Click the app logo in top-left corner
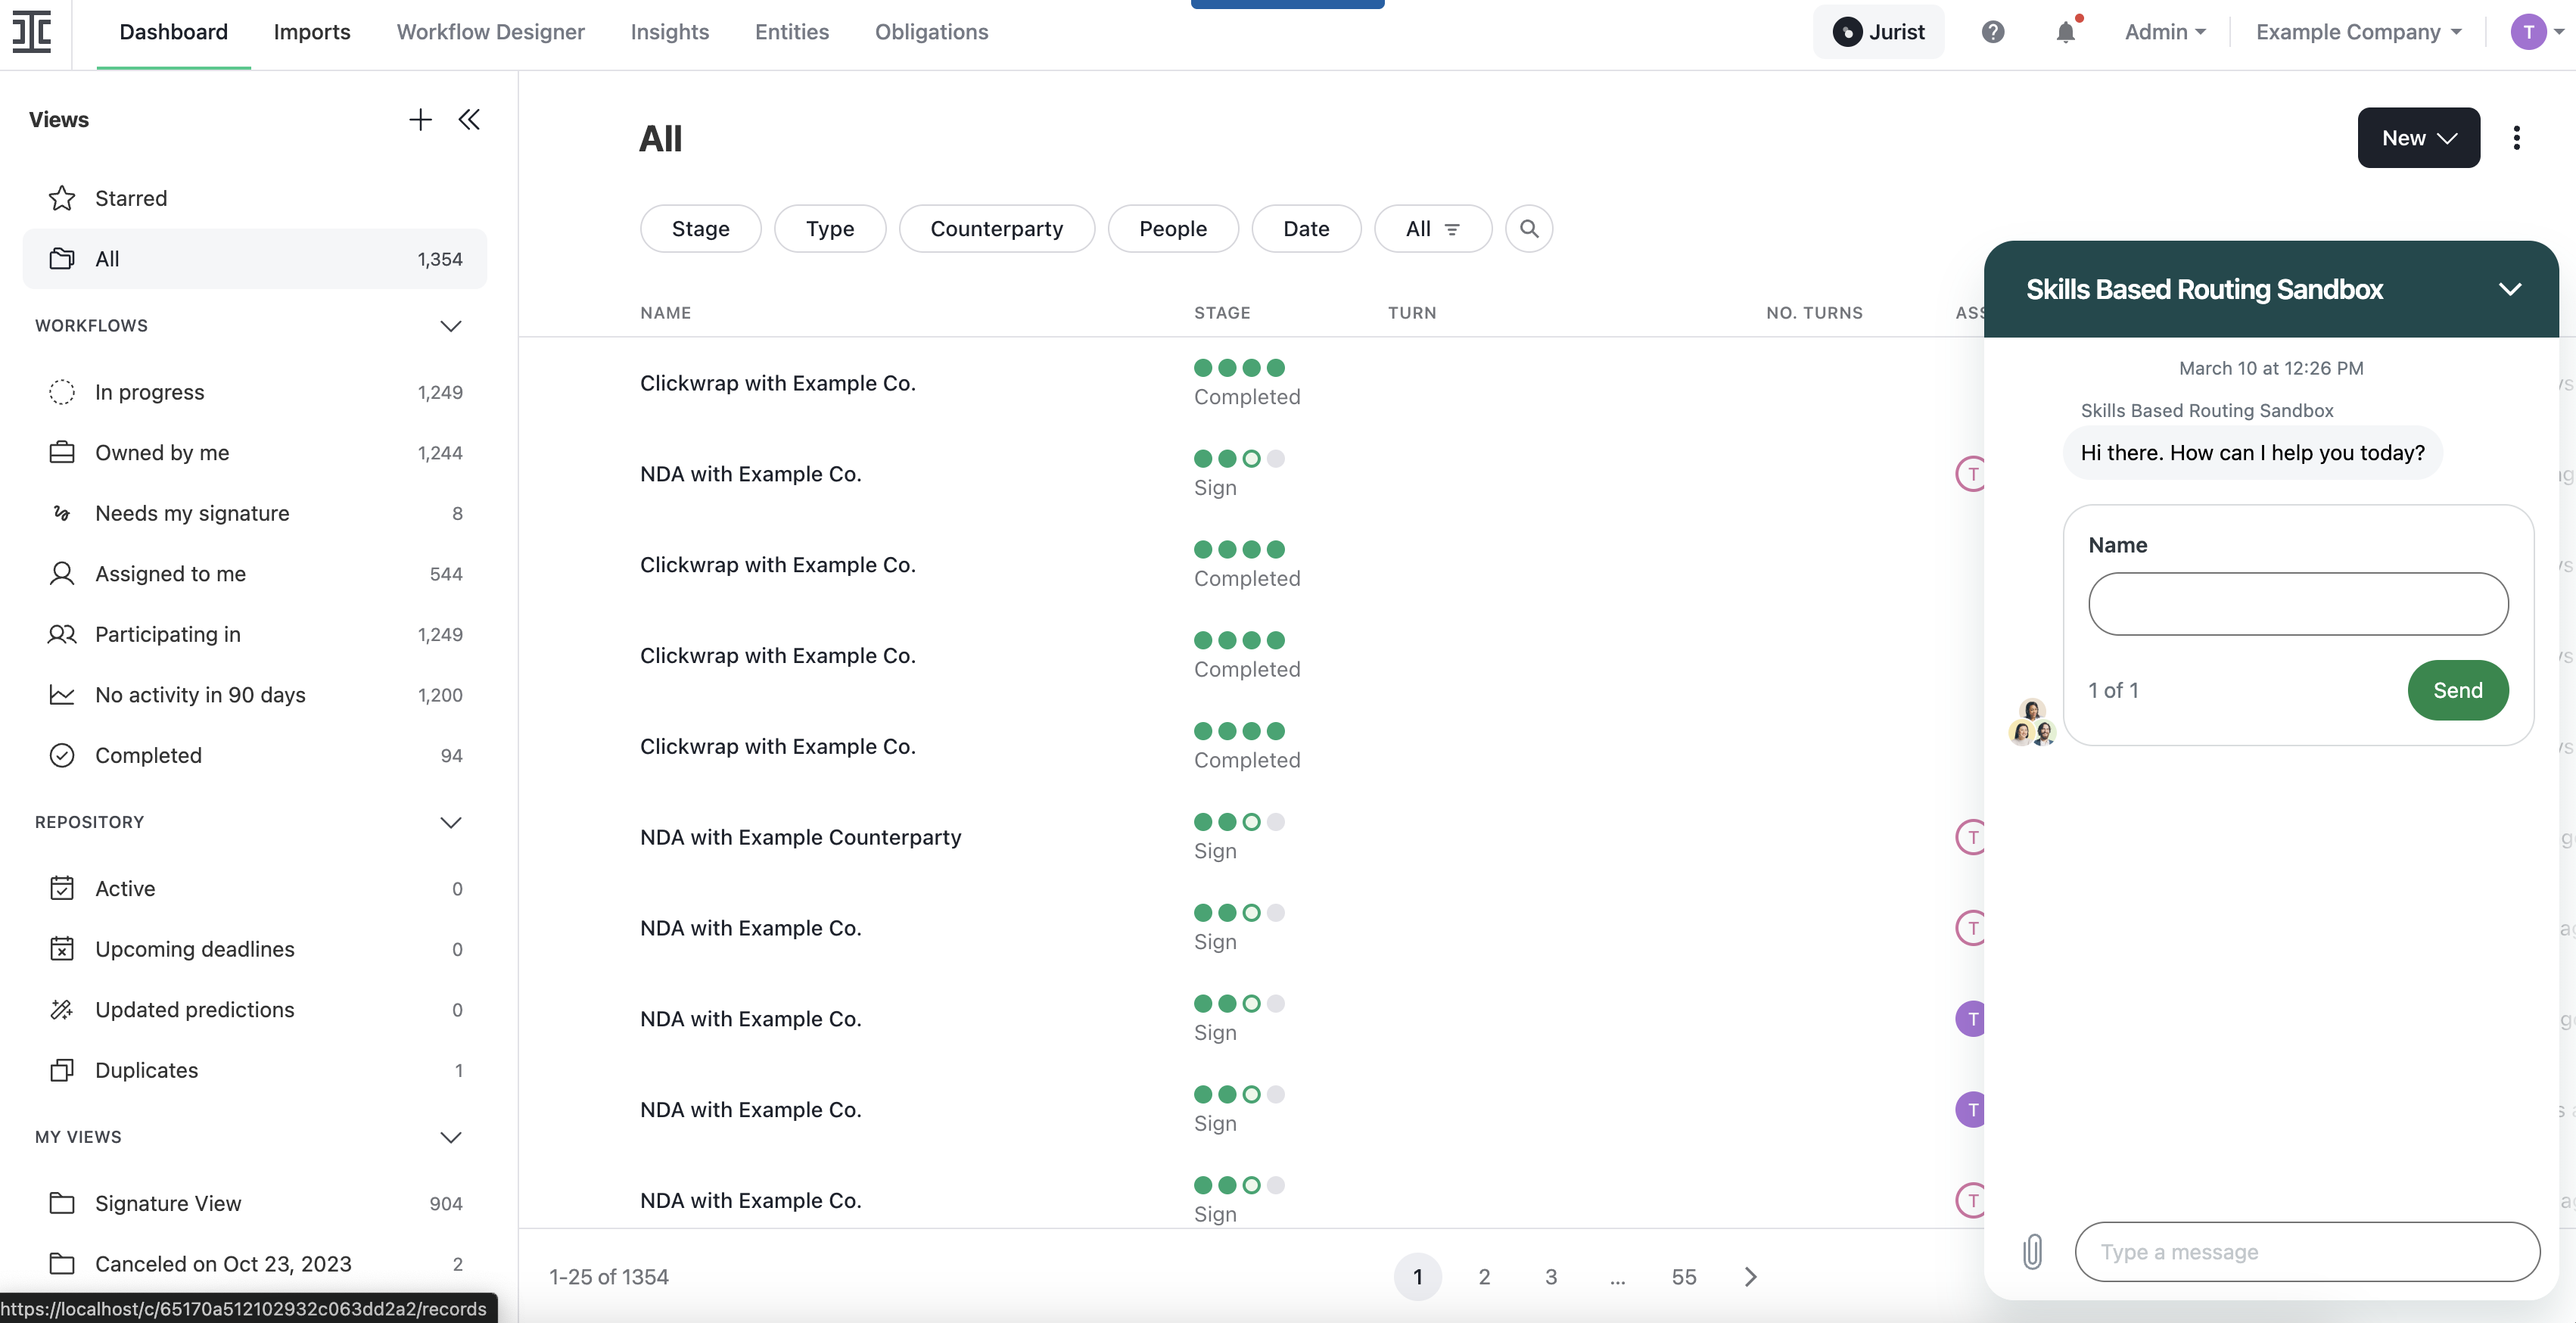Viewport: 2576px width, 1323px height. coord(32,32)
